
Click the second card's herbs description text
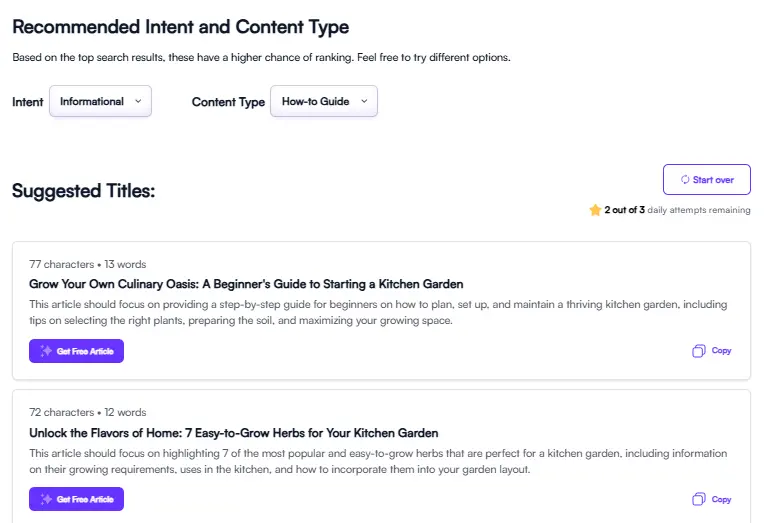point(378,461)
